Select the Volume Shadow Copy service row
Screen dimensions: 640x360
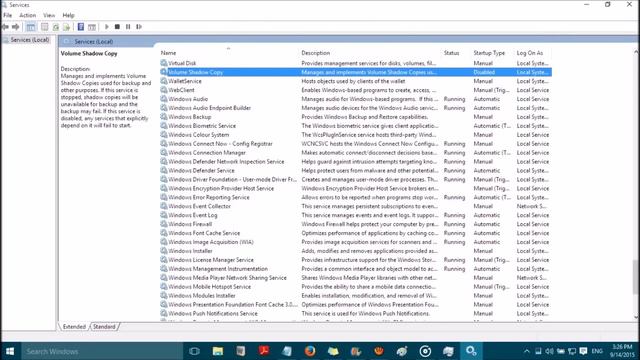(x=355, y=72)
